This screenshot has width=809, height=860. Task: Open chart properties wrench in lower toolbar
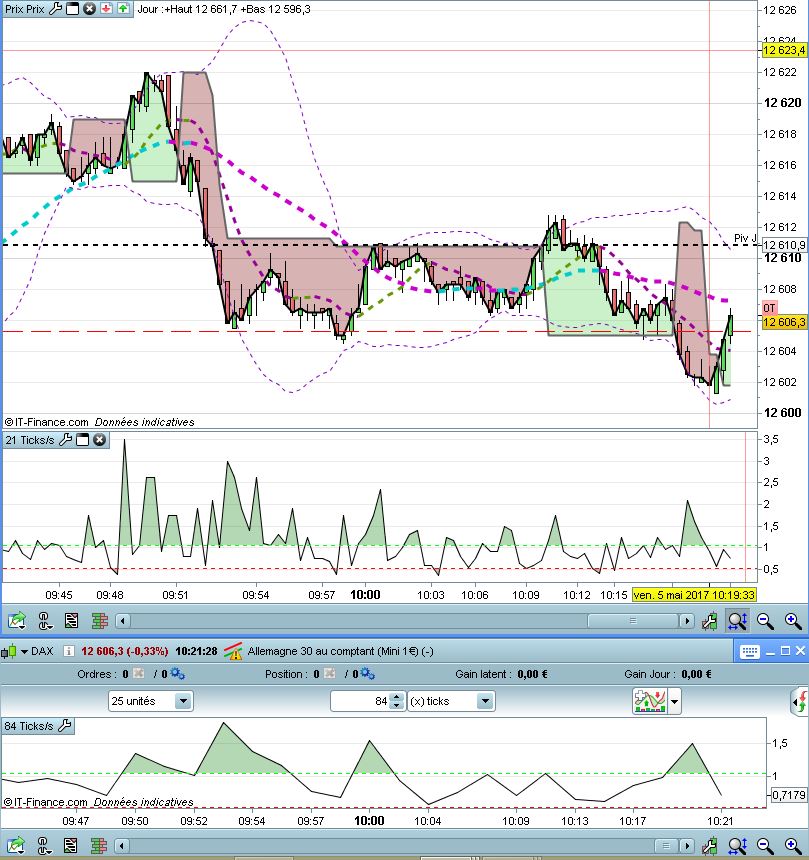click(709, 845)
